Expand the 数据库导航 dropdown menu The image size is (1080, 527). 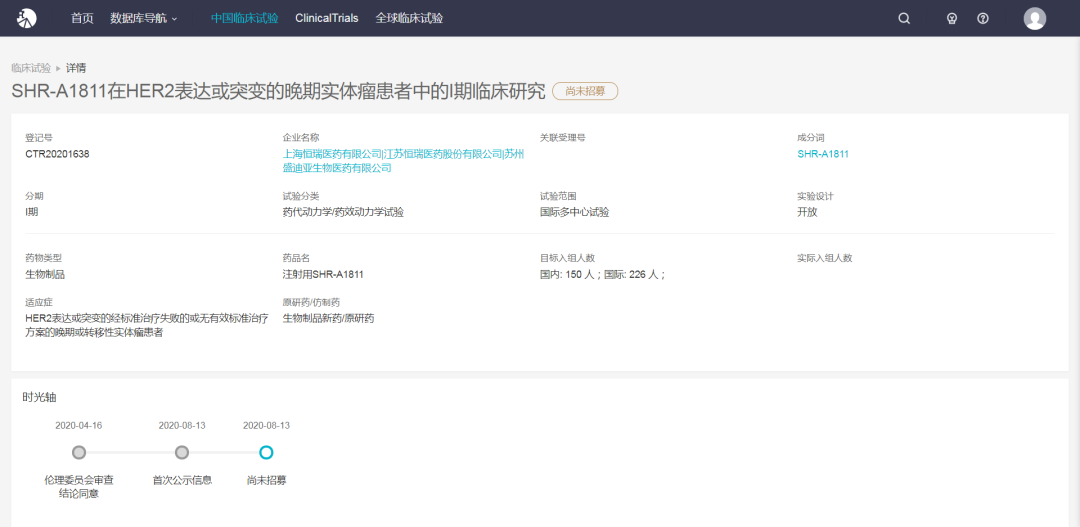point(143,19)
